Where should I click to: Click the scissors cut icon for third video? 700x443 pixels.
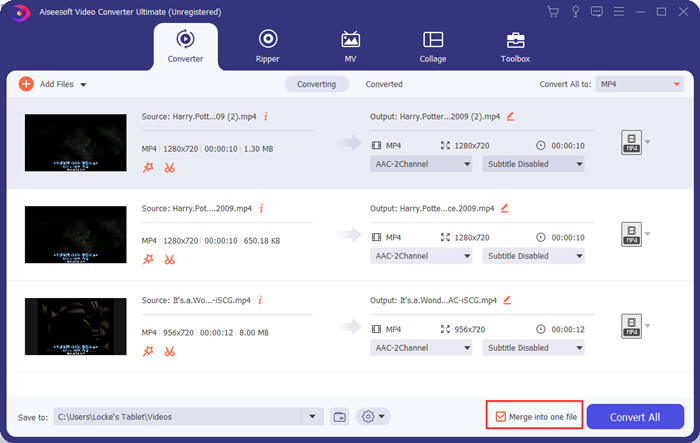(170, 351)
